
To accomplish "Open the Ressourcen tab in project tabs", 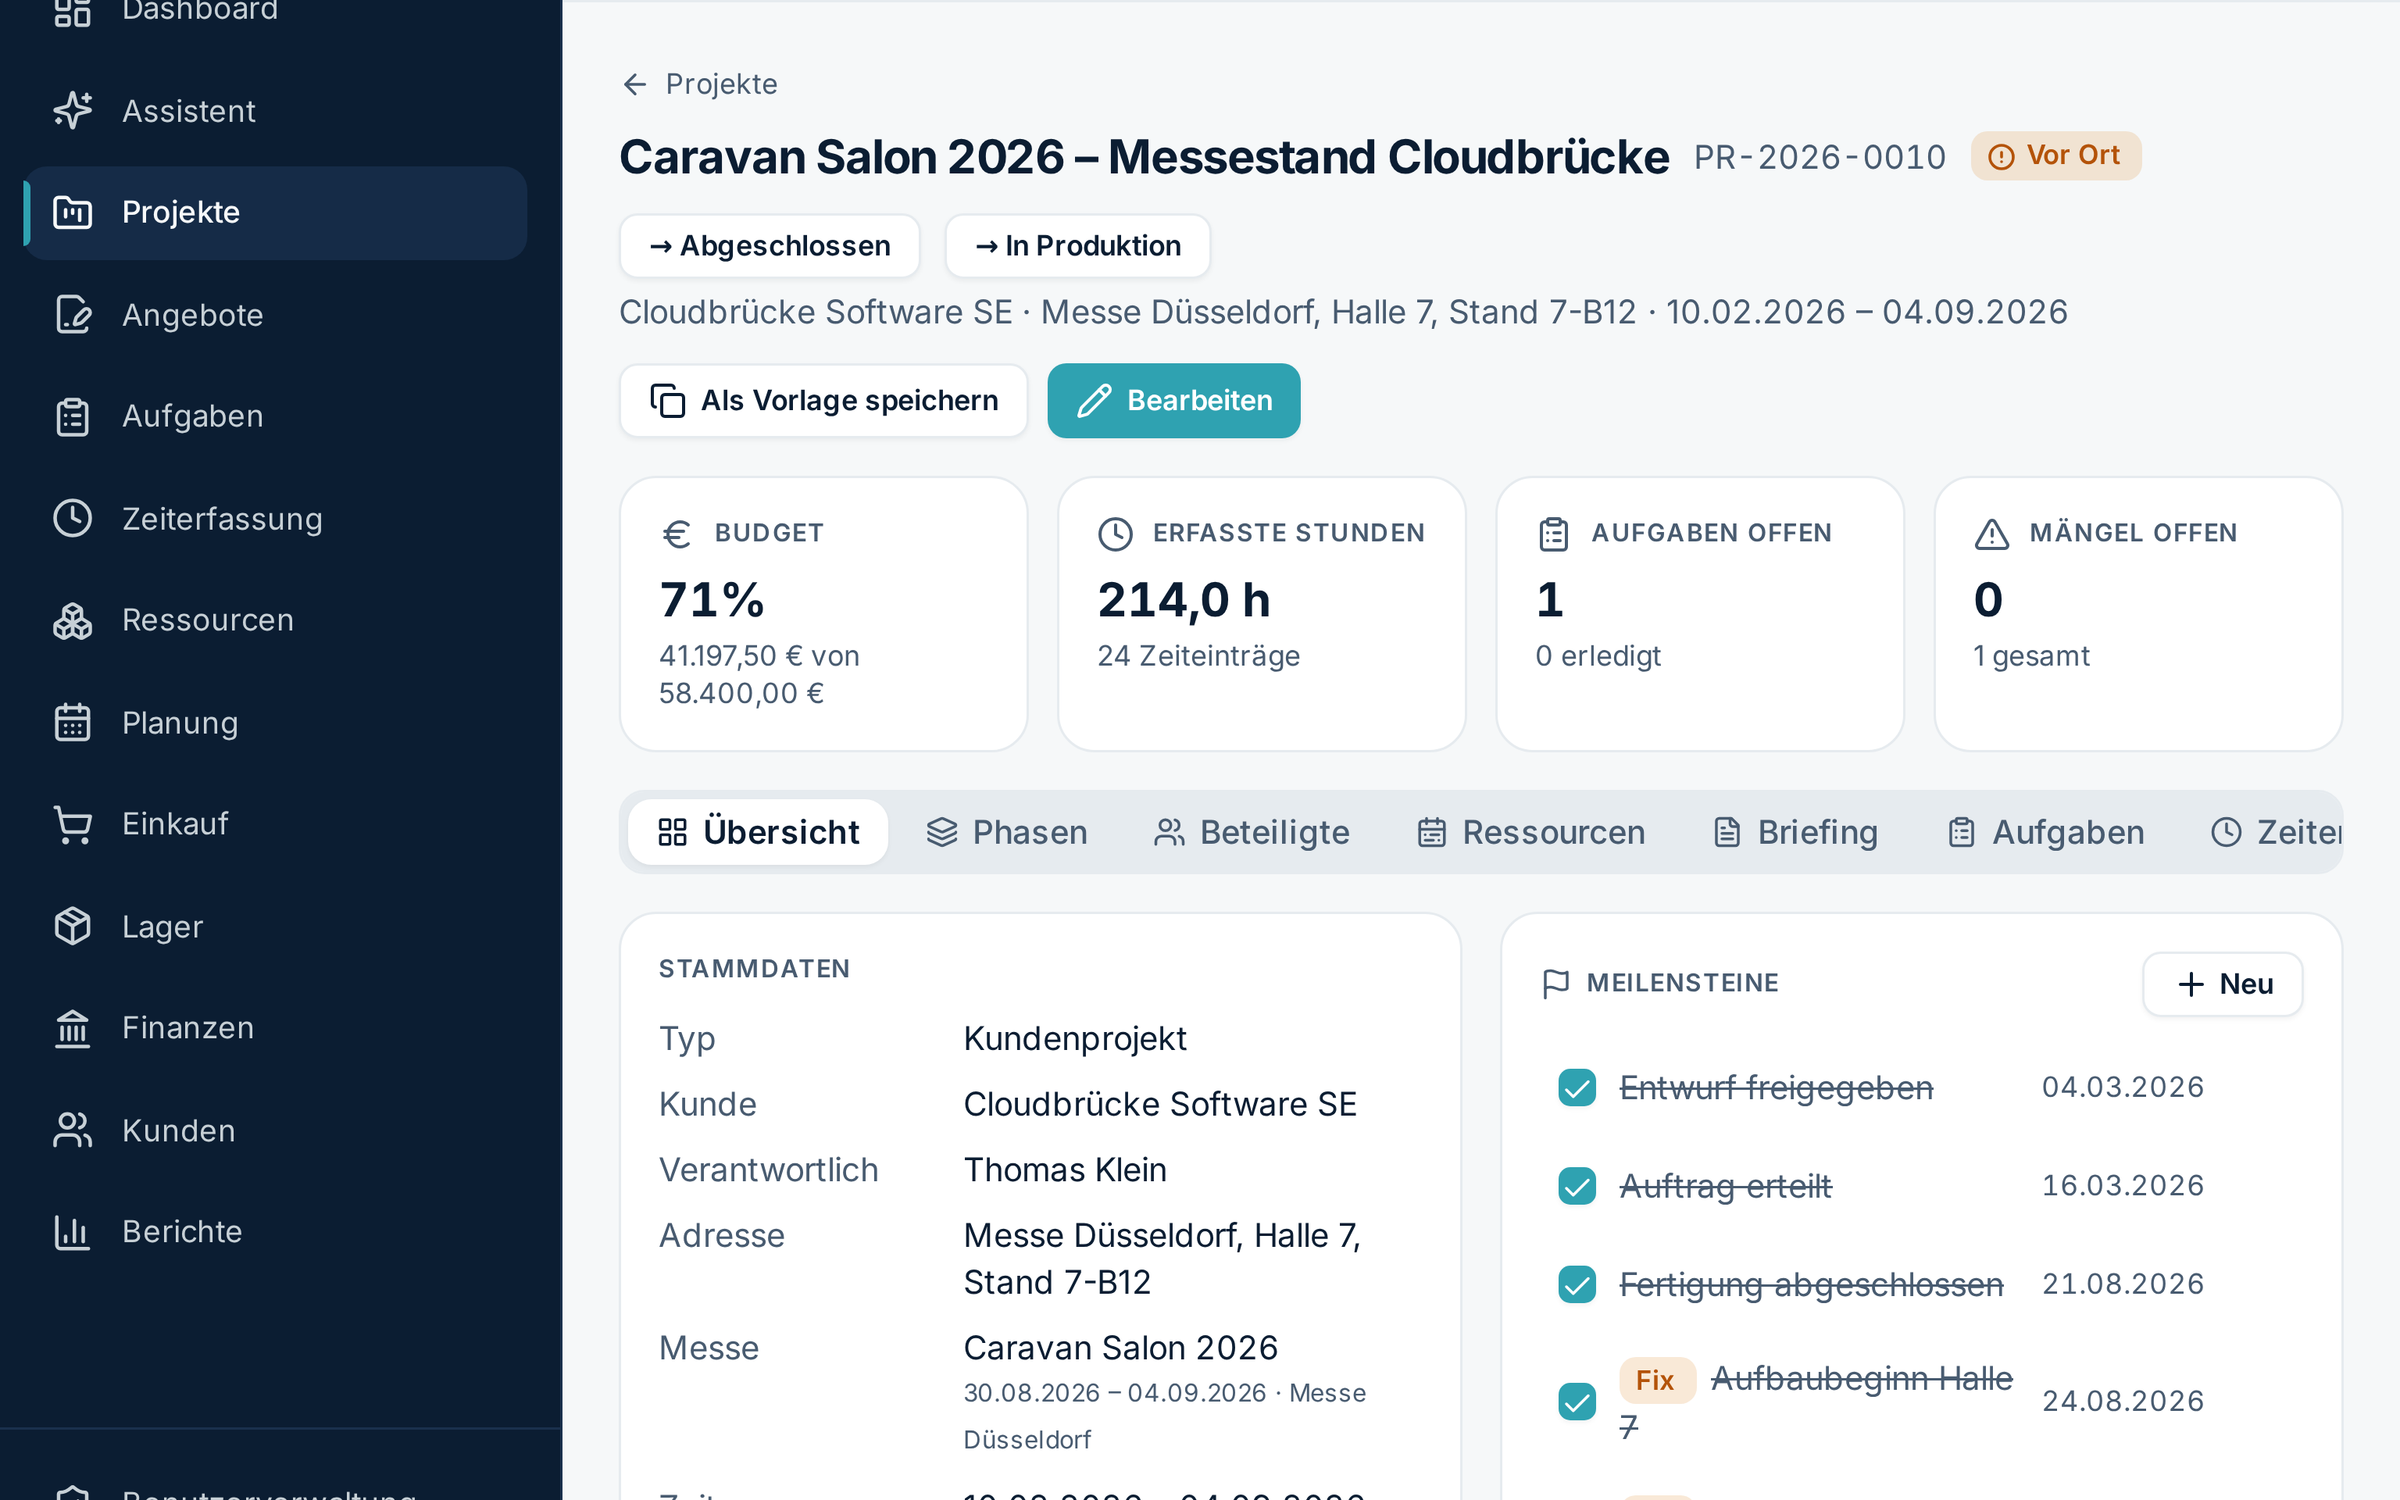I will [1530, 832].
